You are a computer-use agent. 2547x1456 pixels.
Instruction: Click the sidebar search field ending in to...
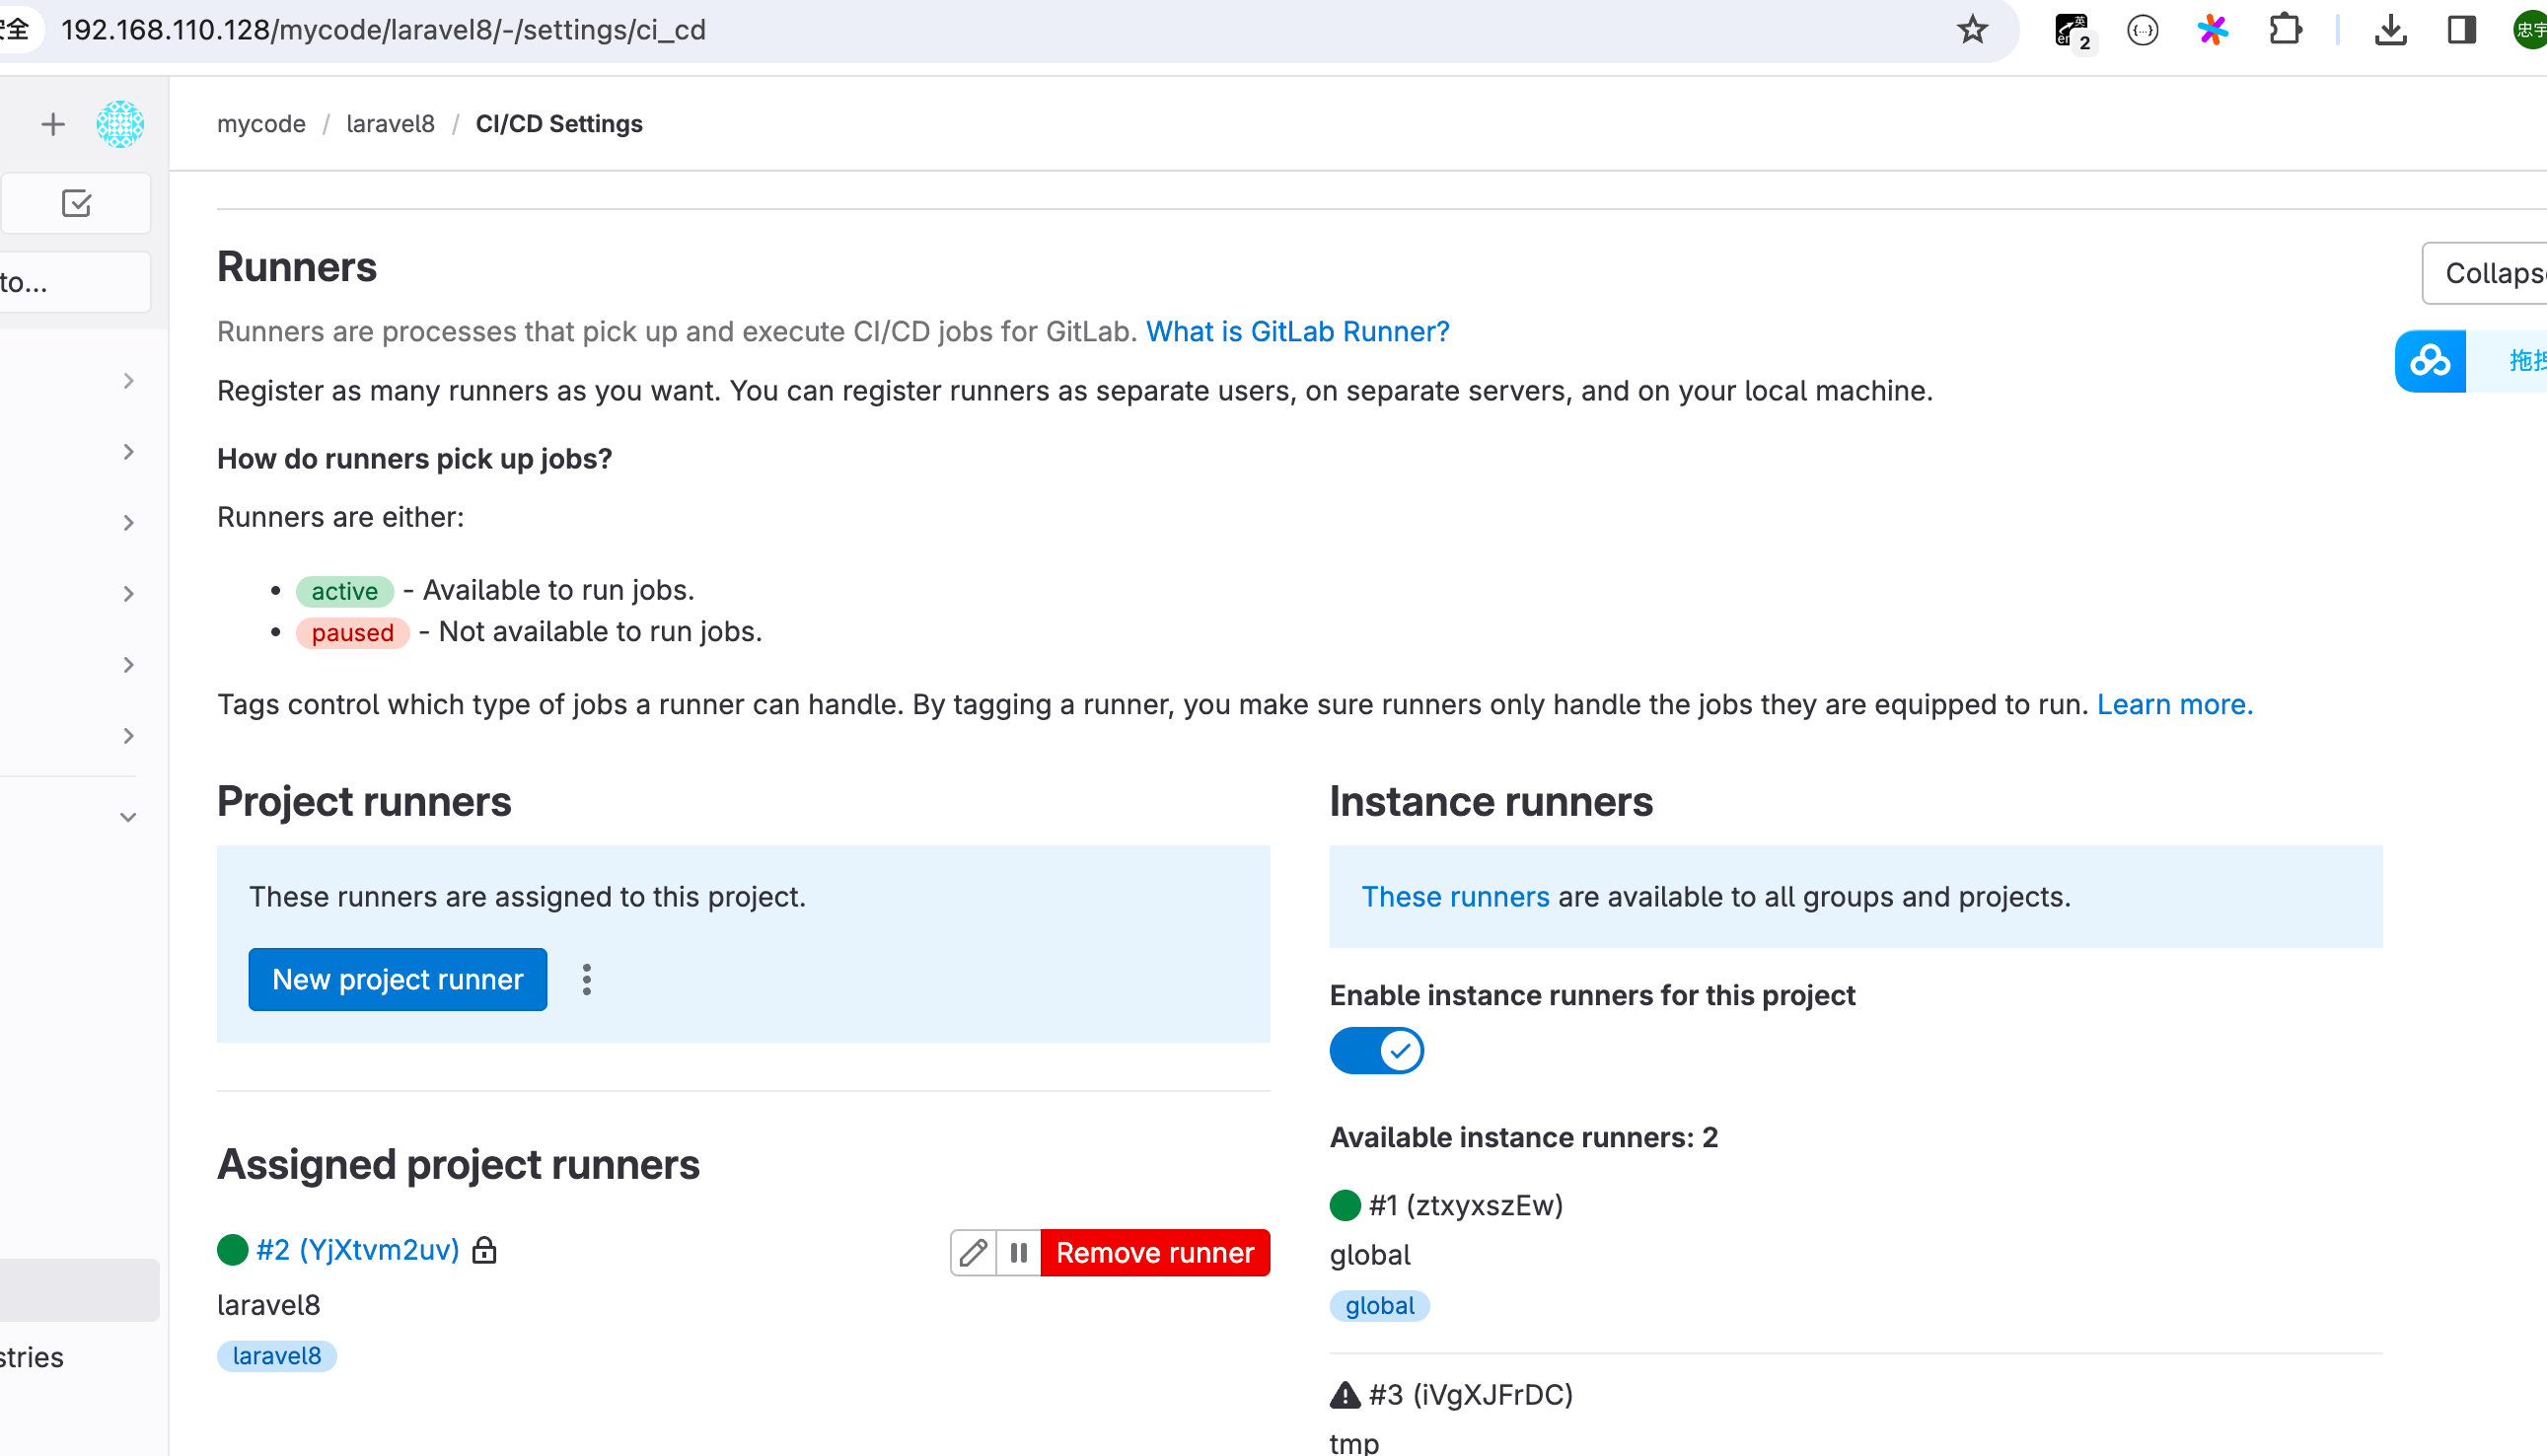coord(75,282)
